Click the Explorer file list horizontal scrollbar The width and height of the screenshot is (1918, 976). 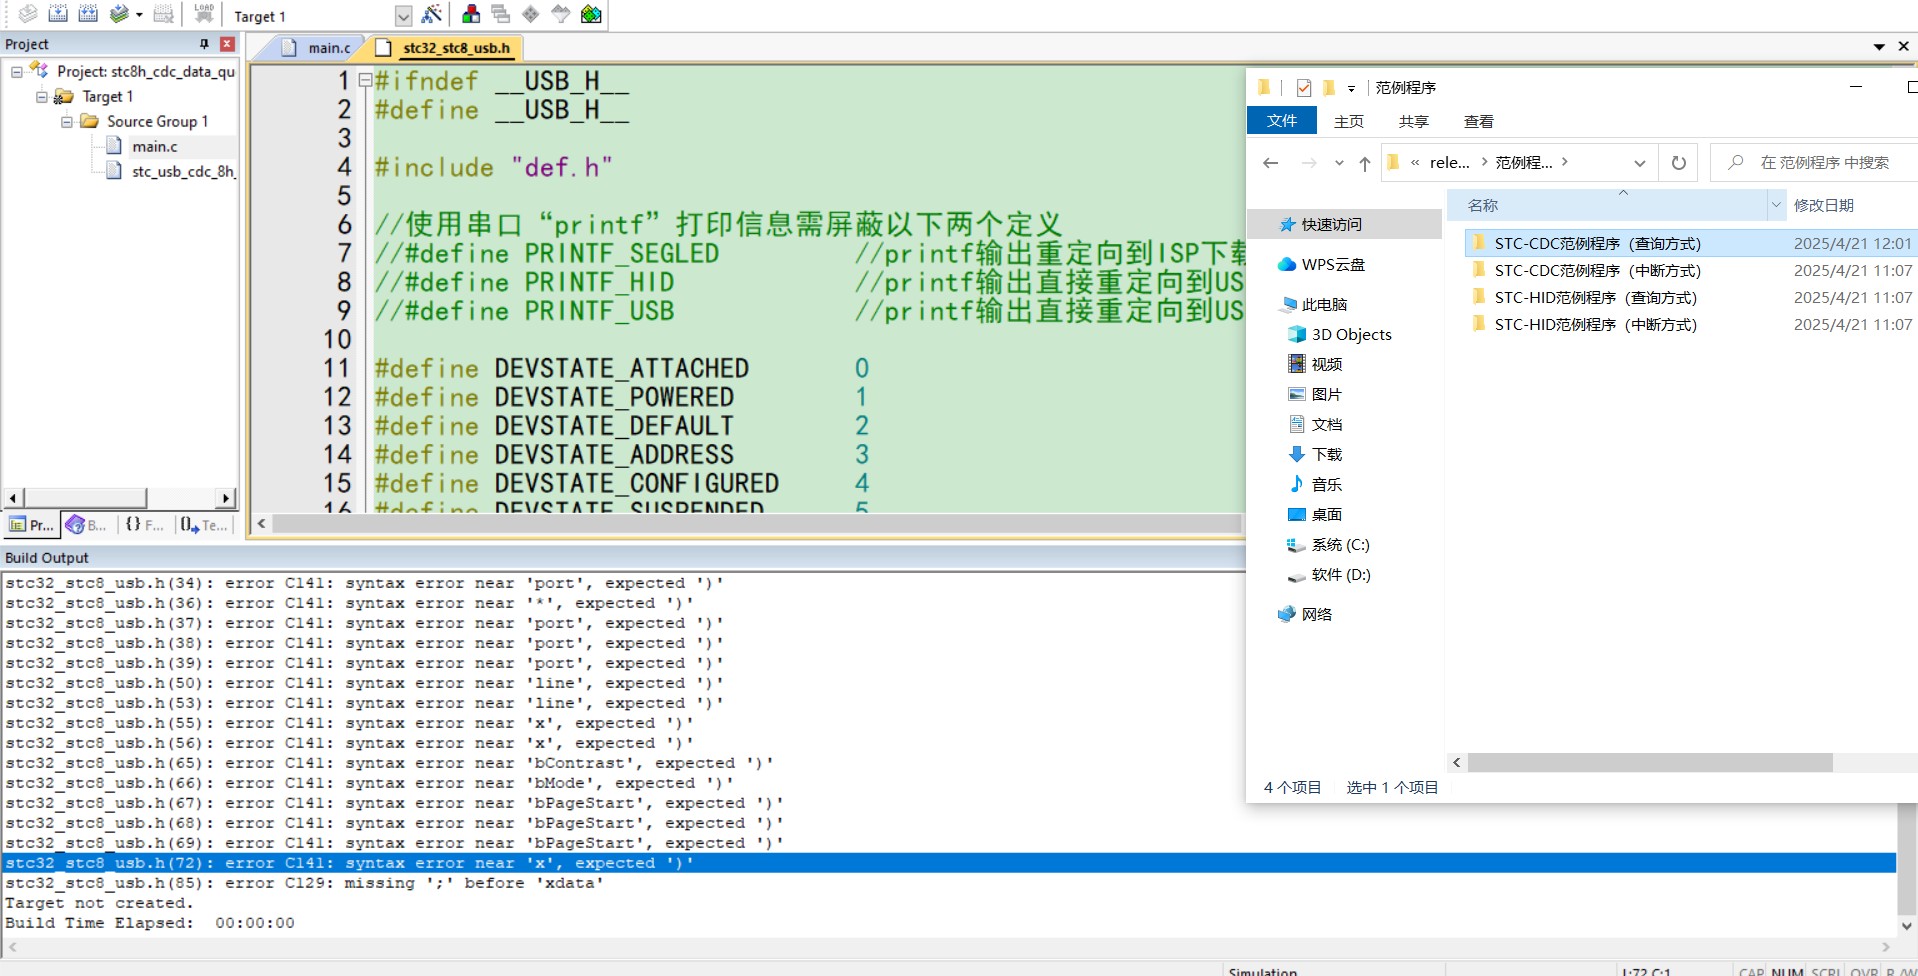[1650, 763]
